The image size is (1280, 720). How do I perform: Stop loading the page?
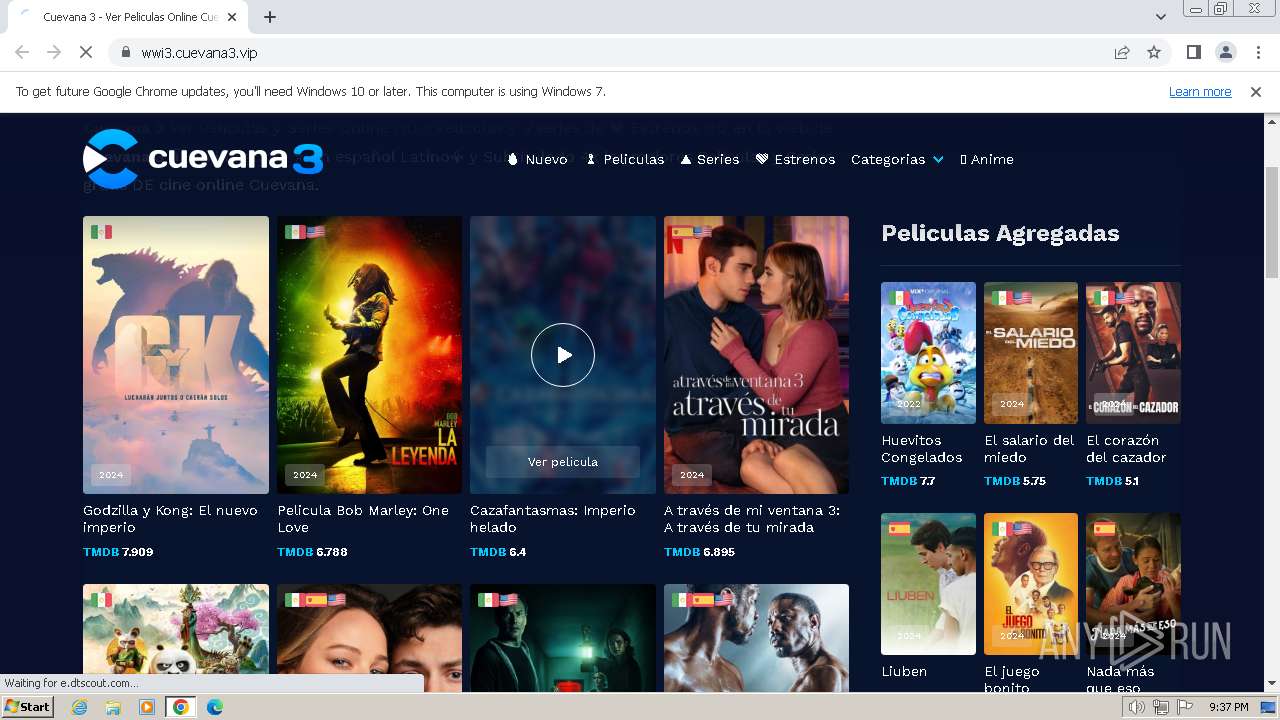click(x=86, y=53)
